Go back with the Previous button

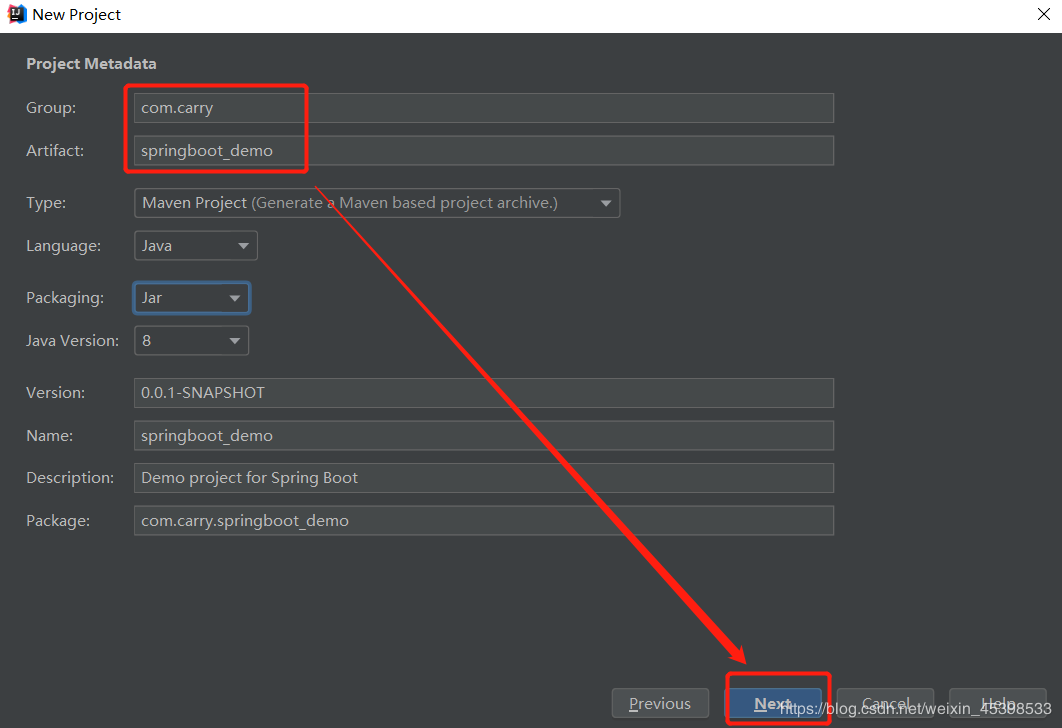pyautogui.click(x=660, y=704)
